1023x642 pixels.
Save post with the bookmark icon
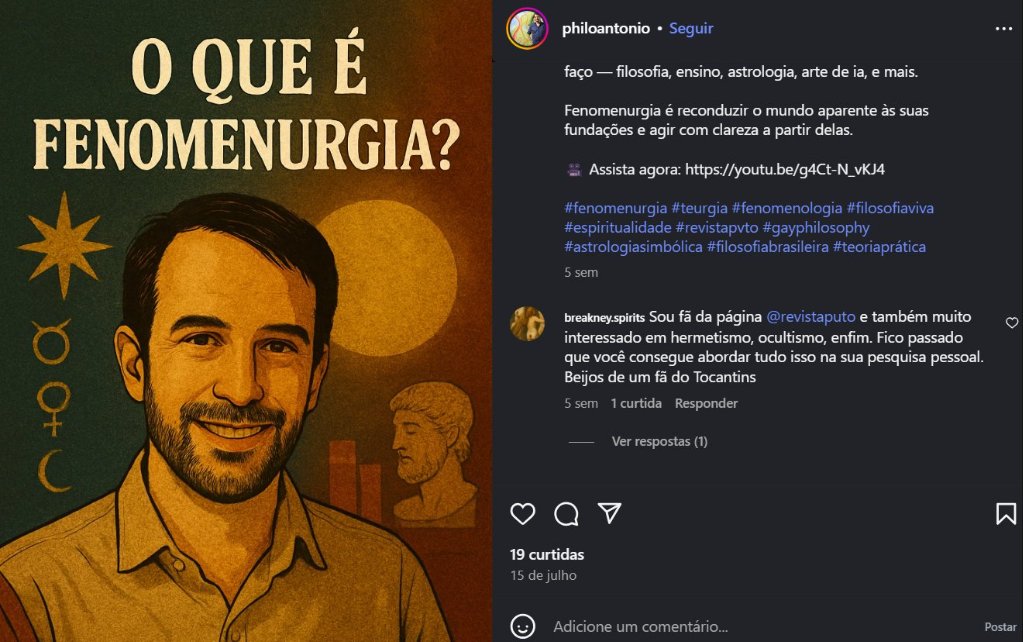coord(1005,514)
